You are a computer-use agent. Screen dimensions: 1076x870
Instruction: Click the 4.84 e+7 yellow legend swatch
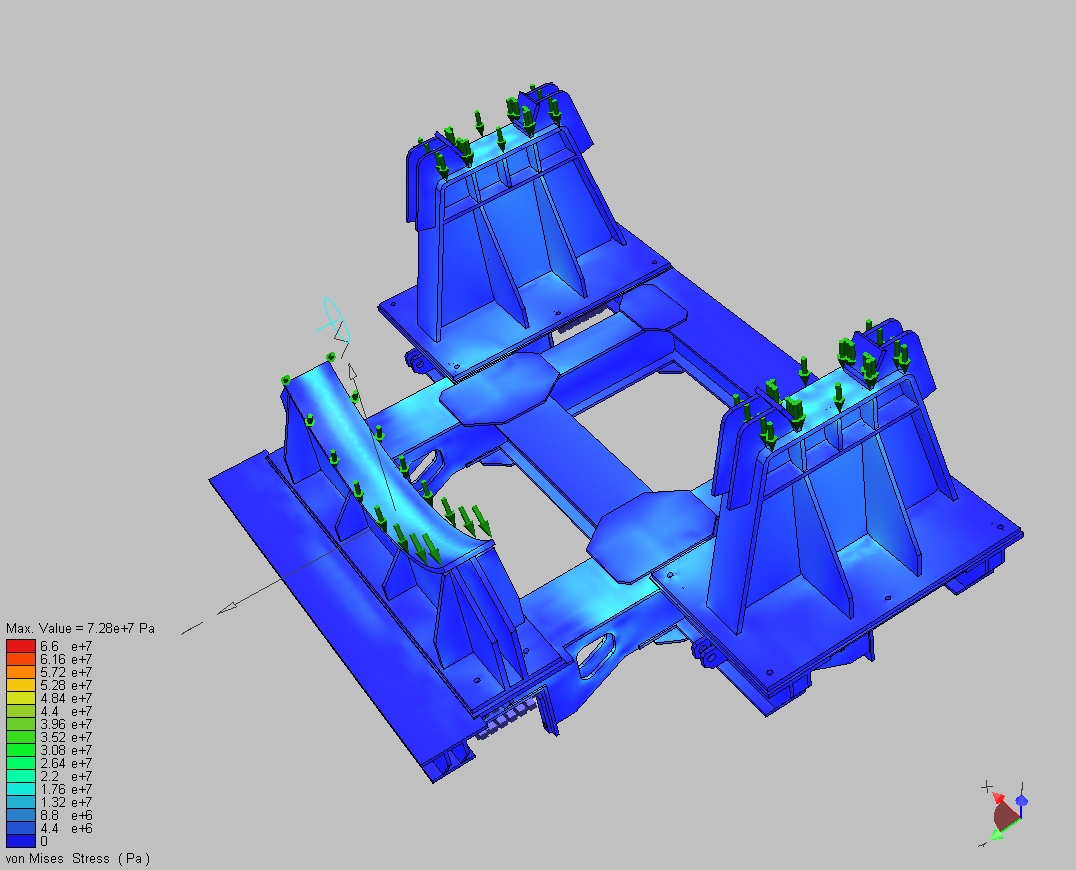tap(21, 698)
